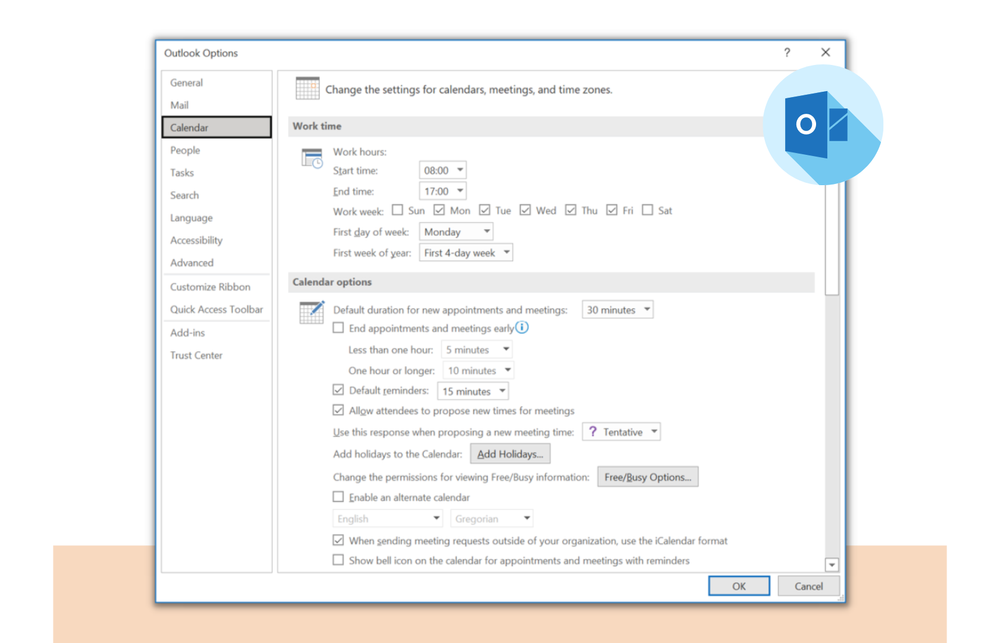Open the One hour or longer dropdown
1000x643 pixels.
[x=478, y=370]
